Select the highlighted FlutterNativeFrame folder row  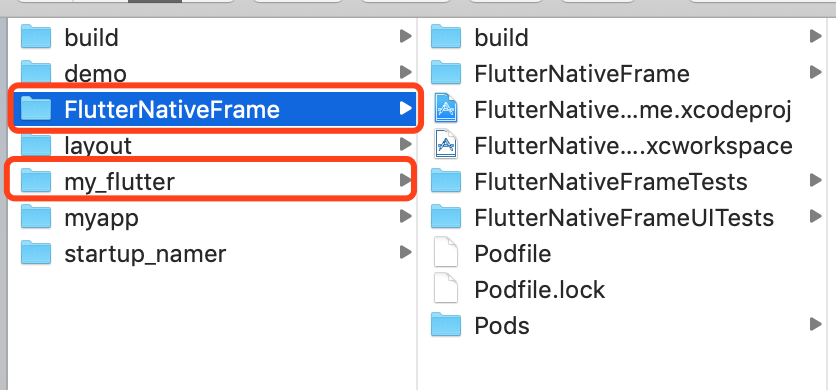point(215,109)
